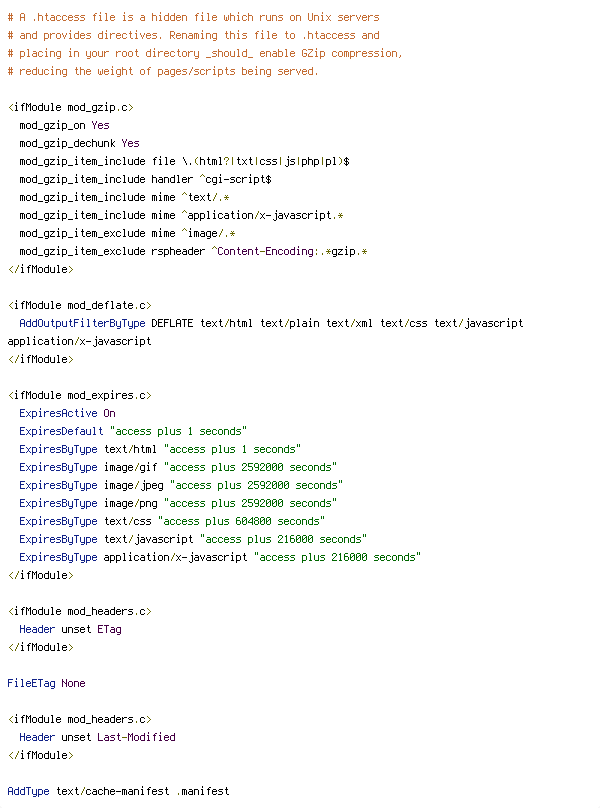The width and height of the screenshot is (600, 808).
Task: Click the Header unset ETag line
Action: tap(71, 629)
